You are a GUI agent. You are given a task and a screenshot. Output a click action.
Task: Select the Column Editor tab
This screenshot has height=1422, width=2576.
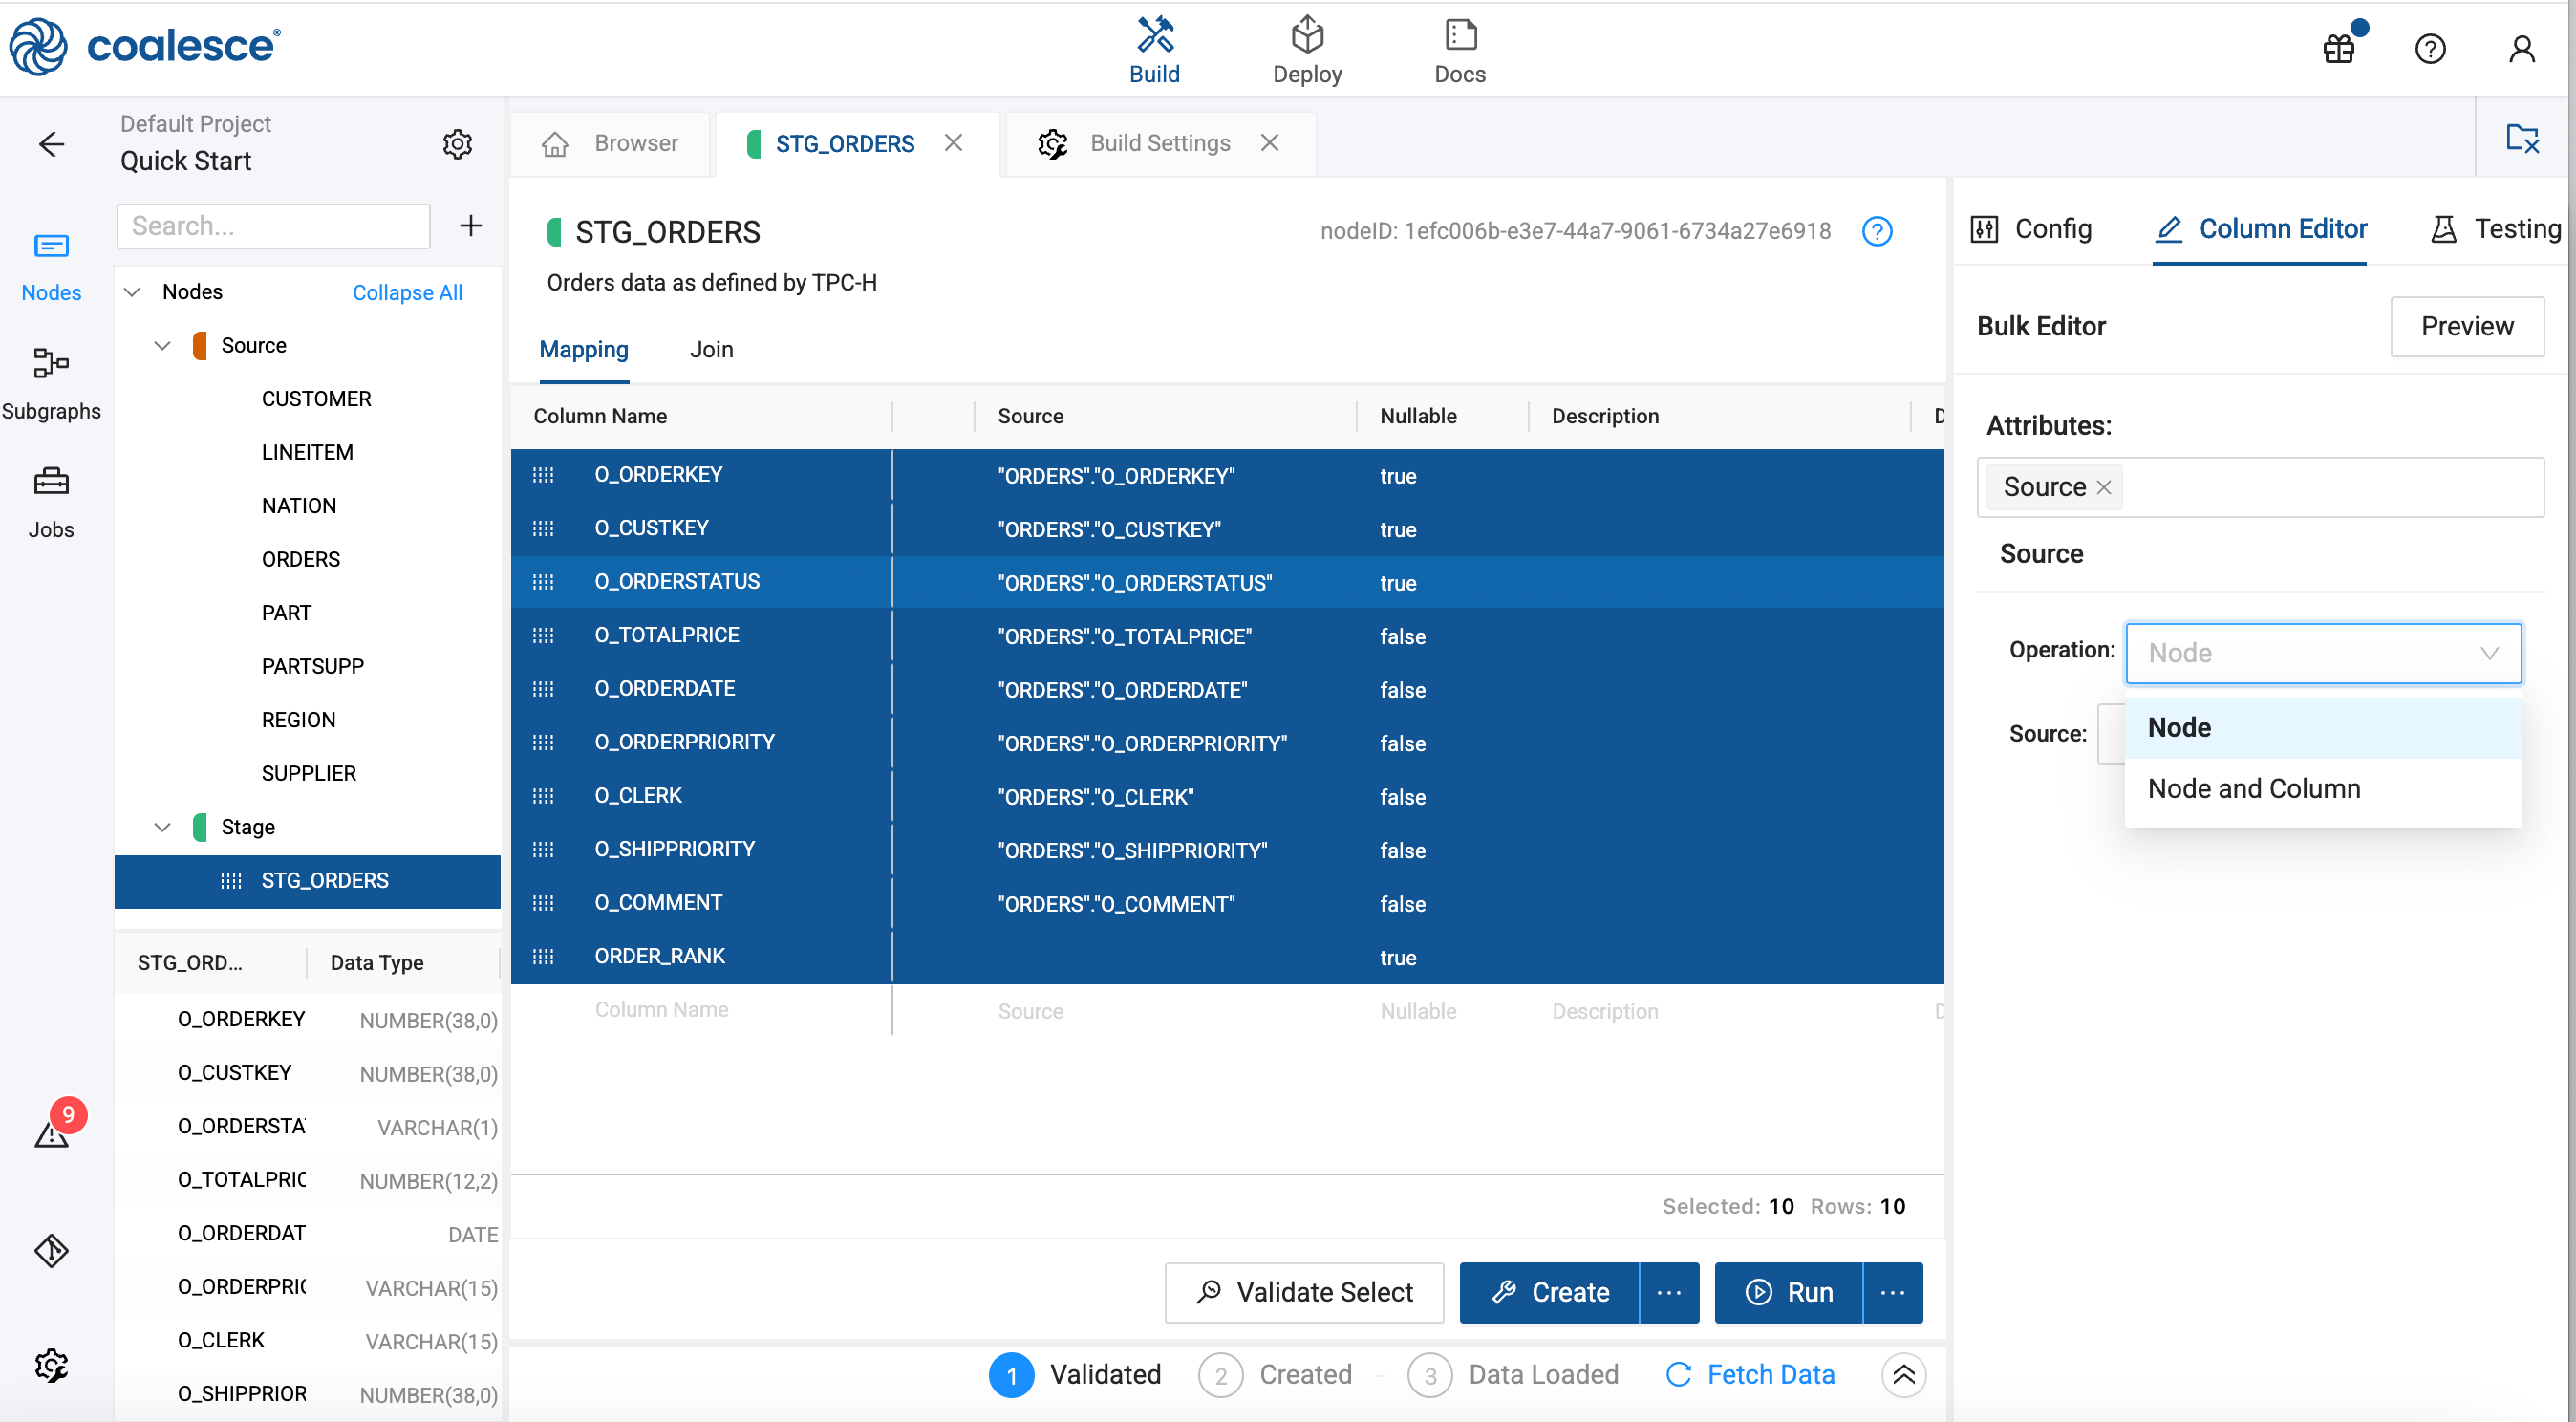pyautogui.click(x=2261, y=229)
